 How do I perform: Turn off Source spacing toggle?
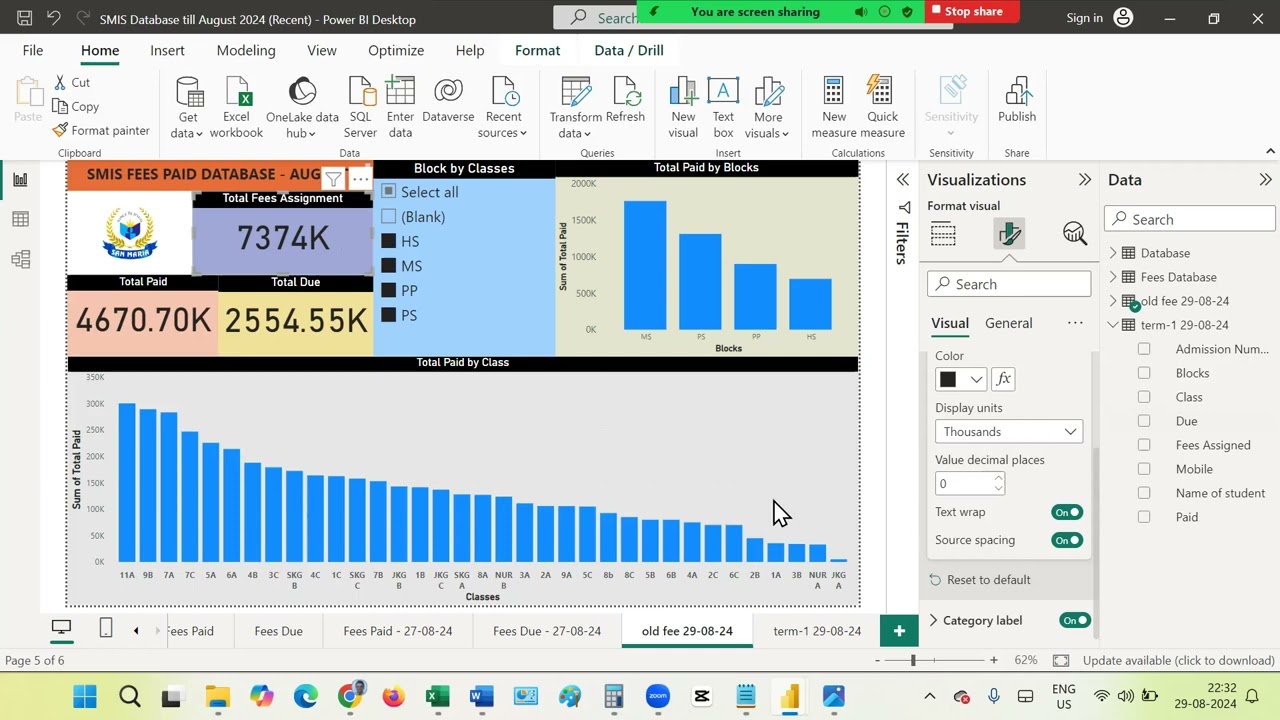(1067, 540)
